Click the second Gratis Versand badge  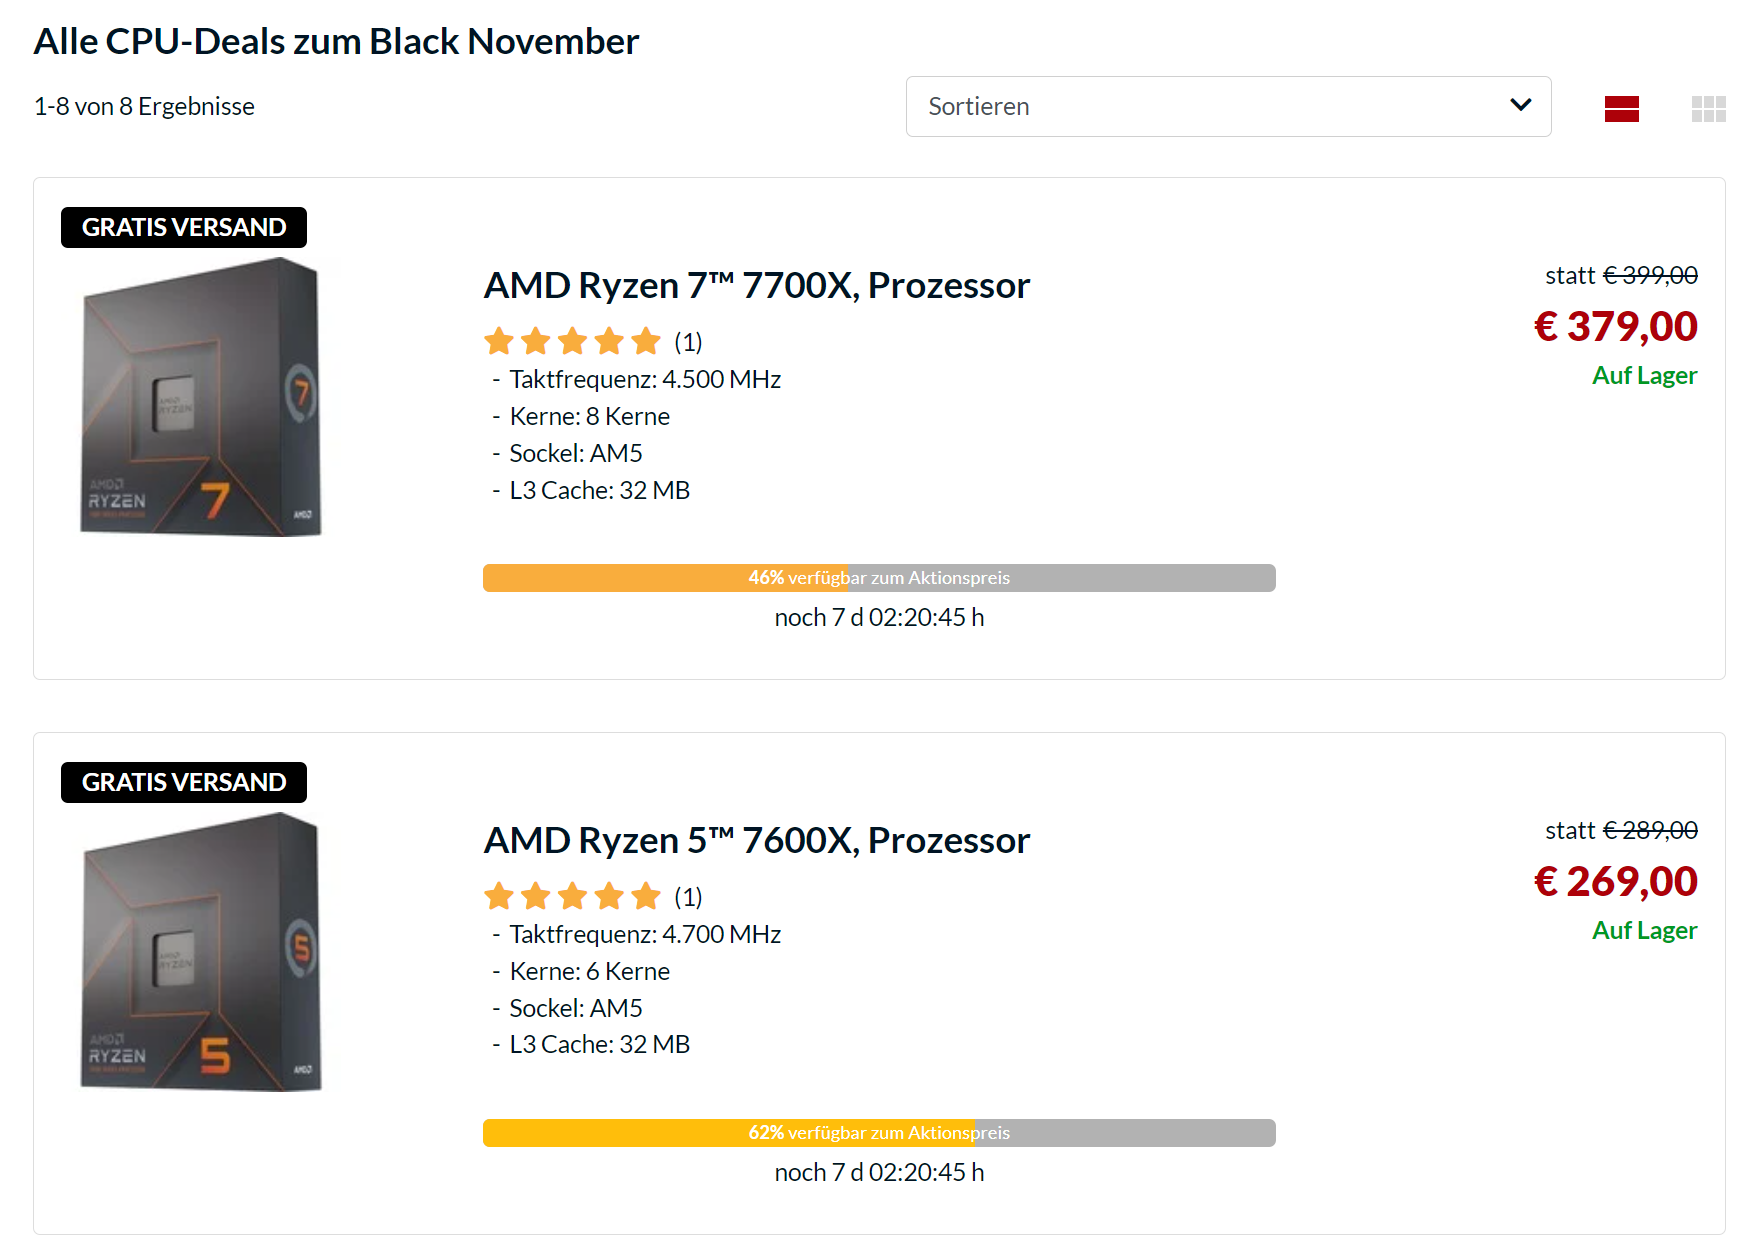(184, 783)
